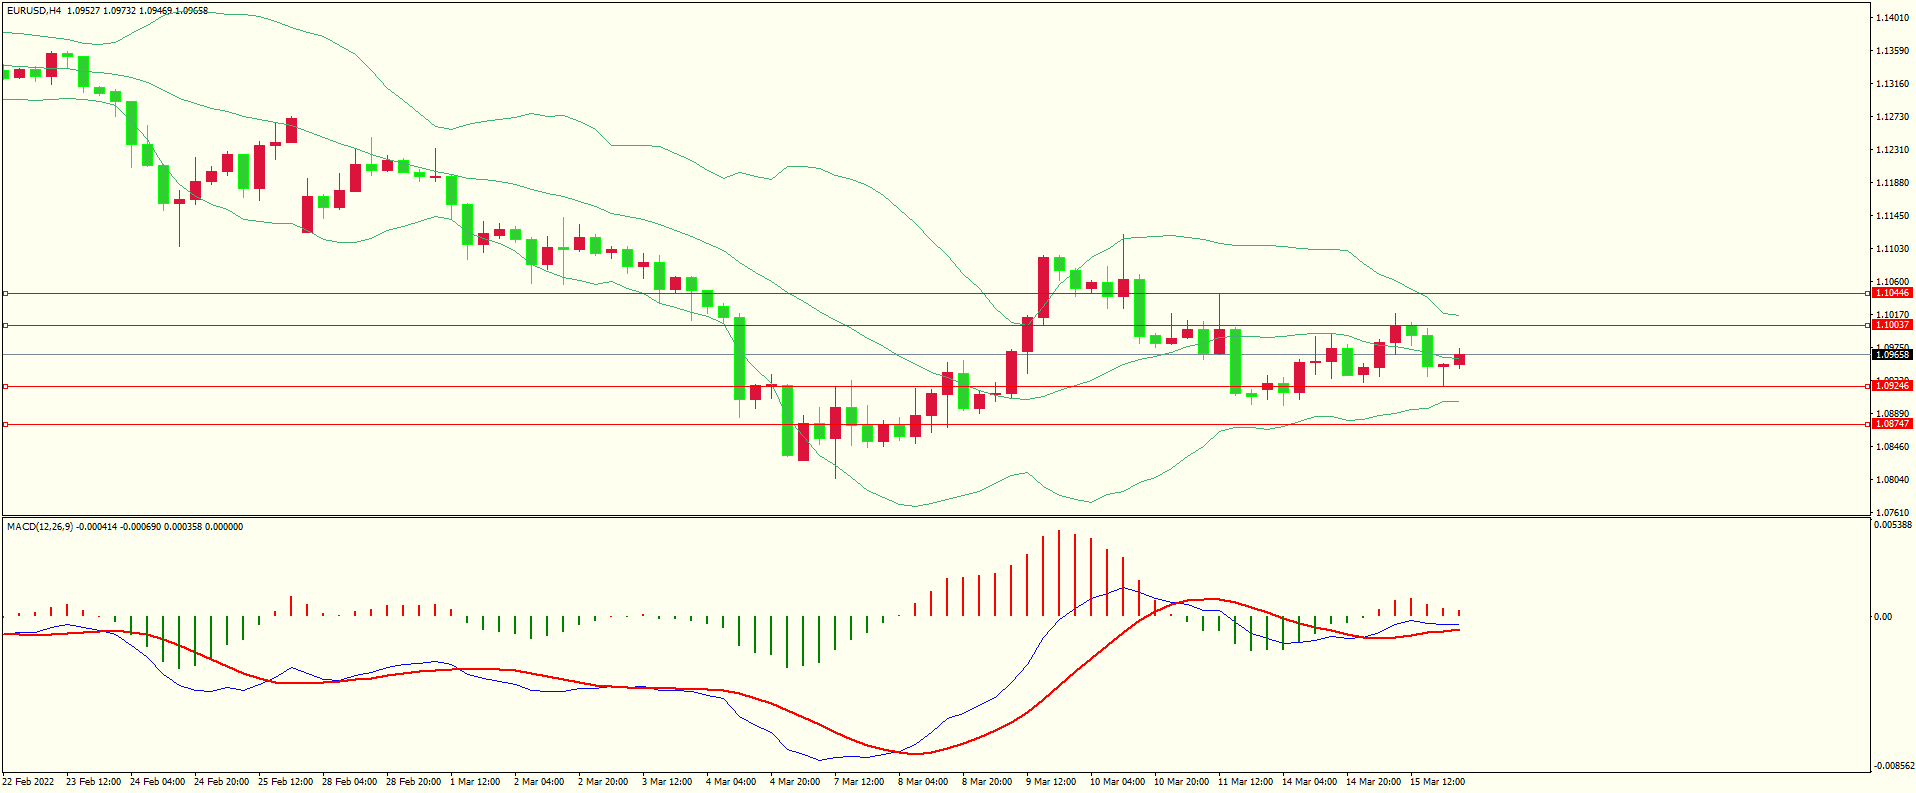Click the 1.13590 price axis label

click(x=1892, y=51)
